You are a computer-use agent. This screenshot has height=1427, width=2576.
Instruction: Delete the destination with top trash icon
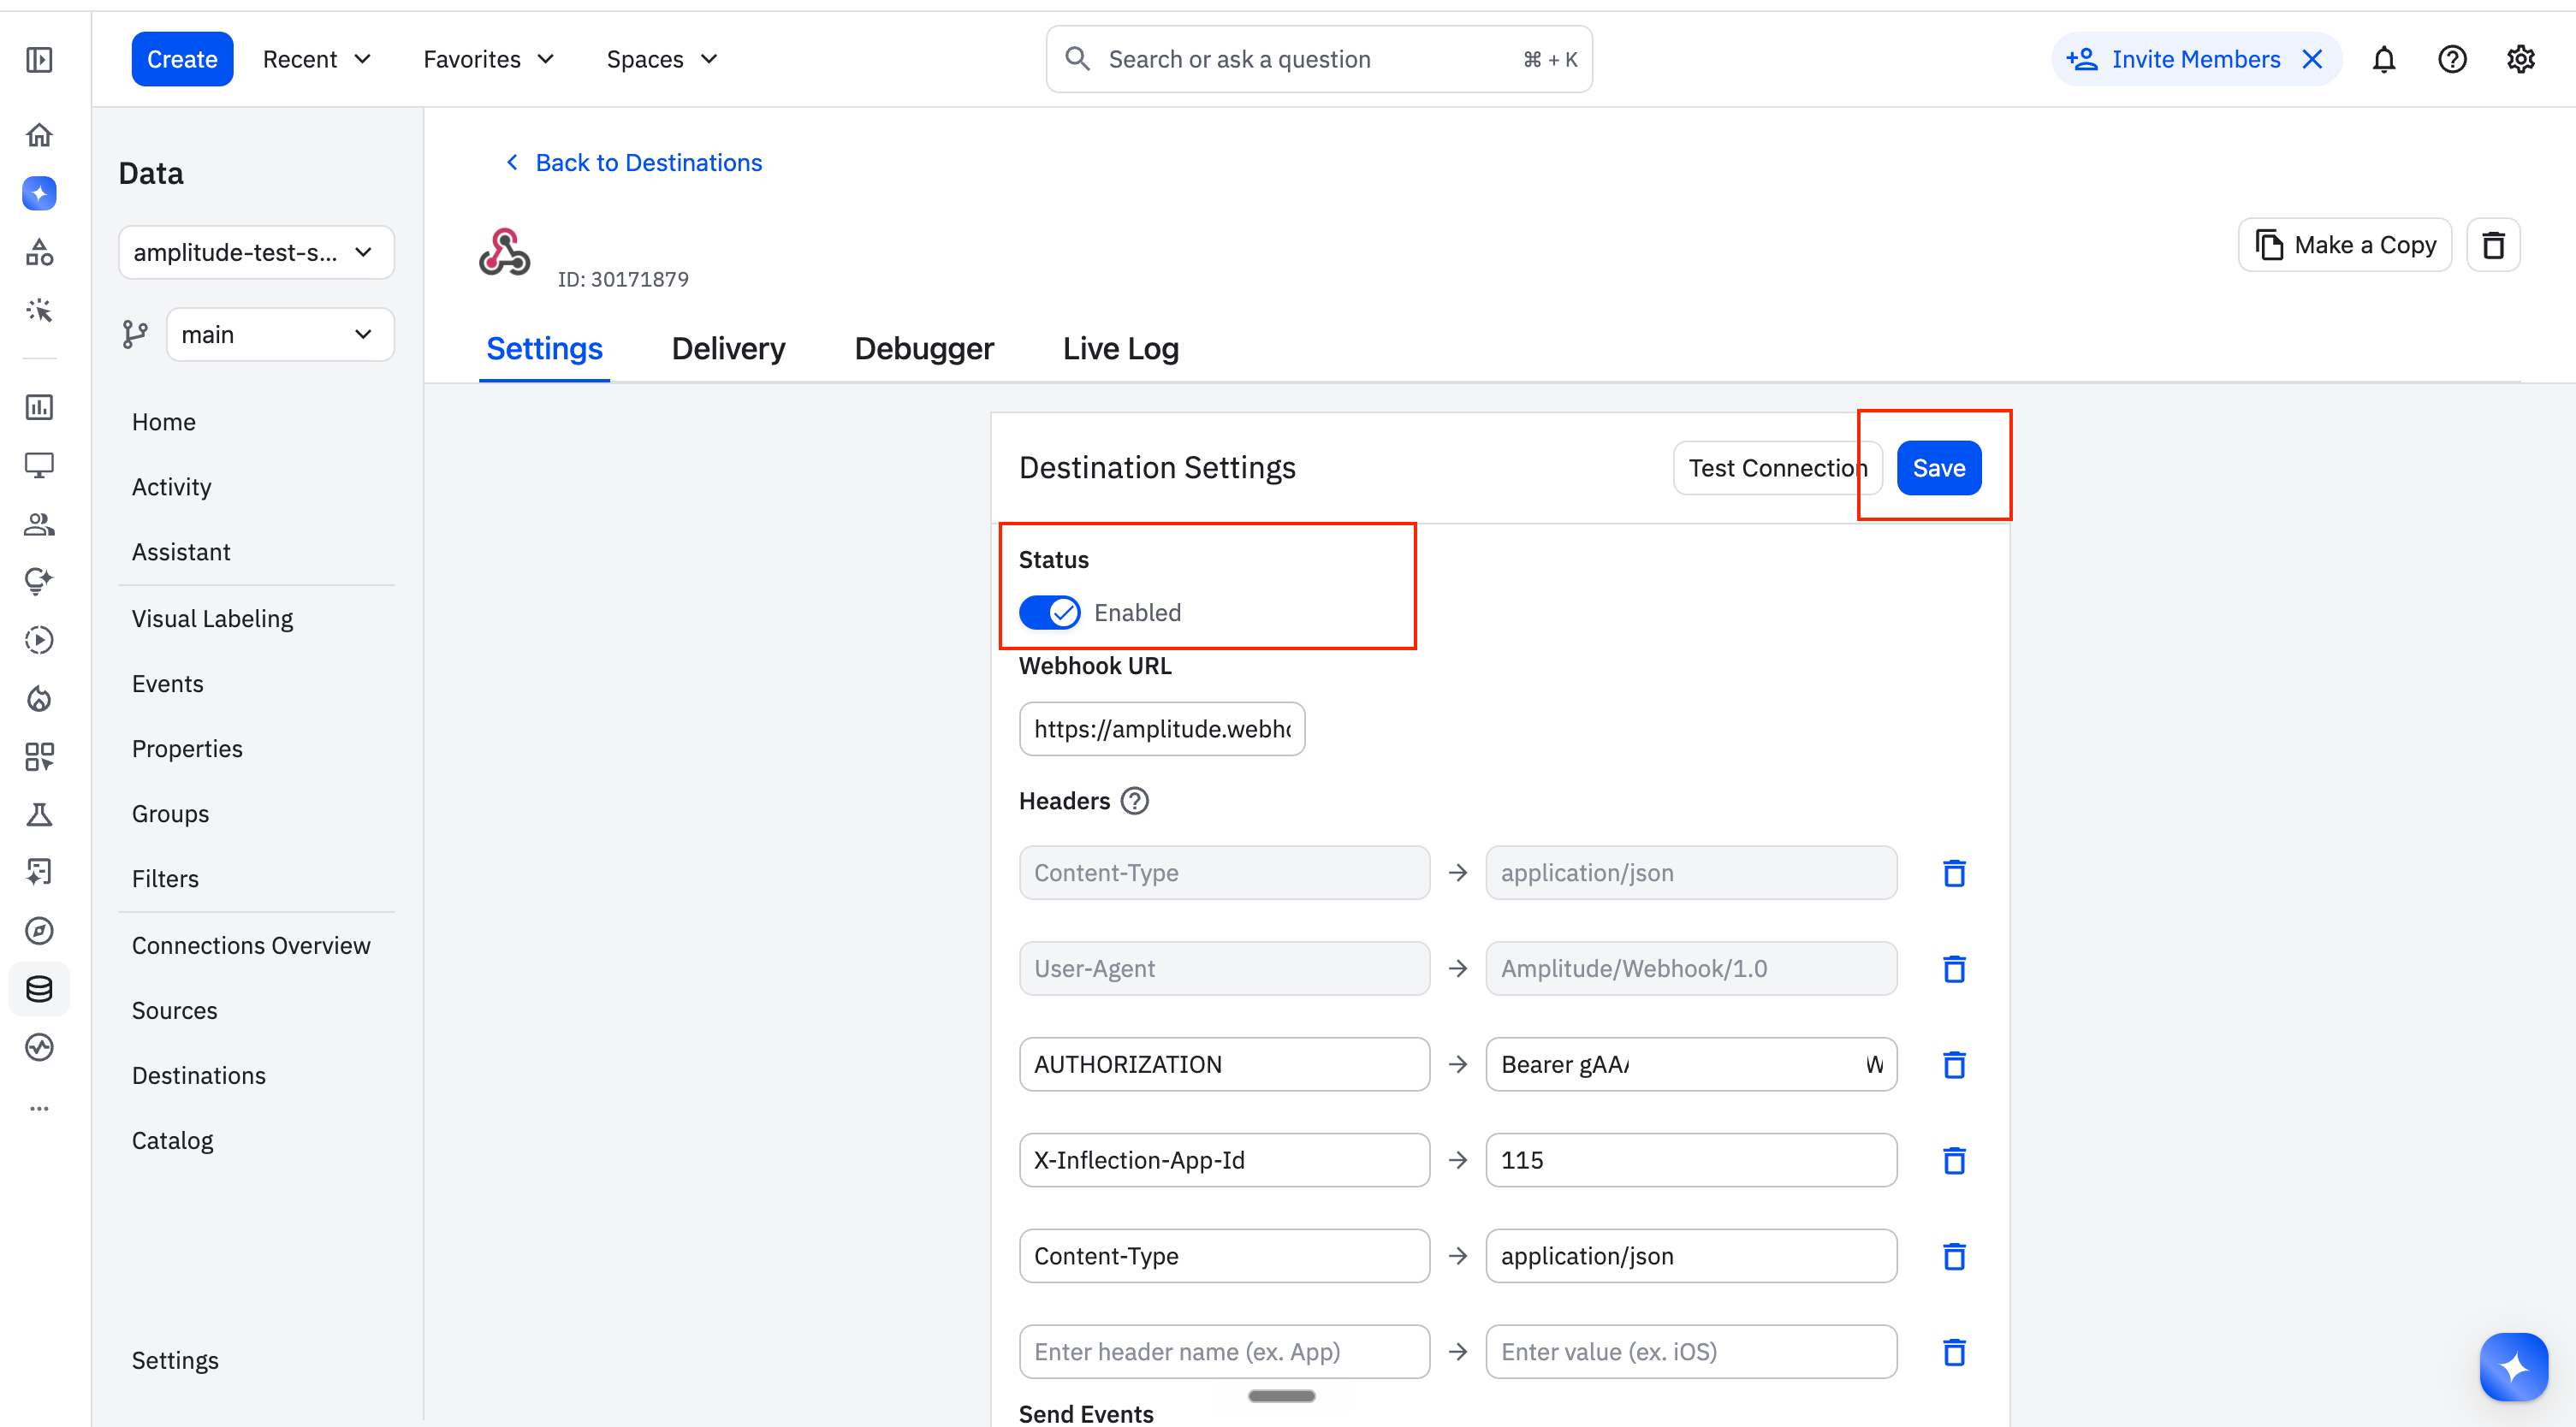pos(2493,245)
